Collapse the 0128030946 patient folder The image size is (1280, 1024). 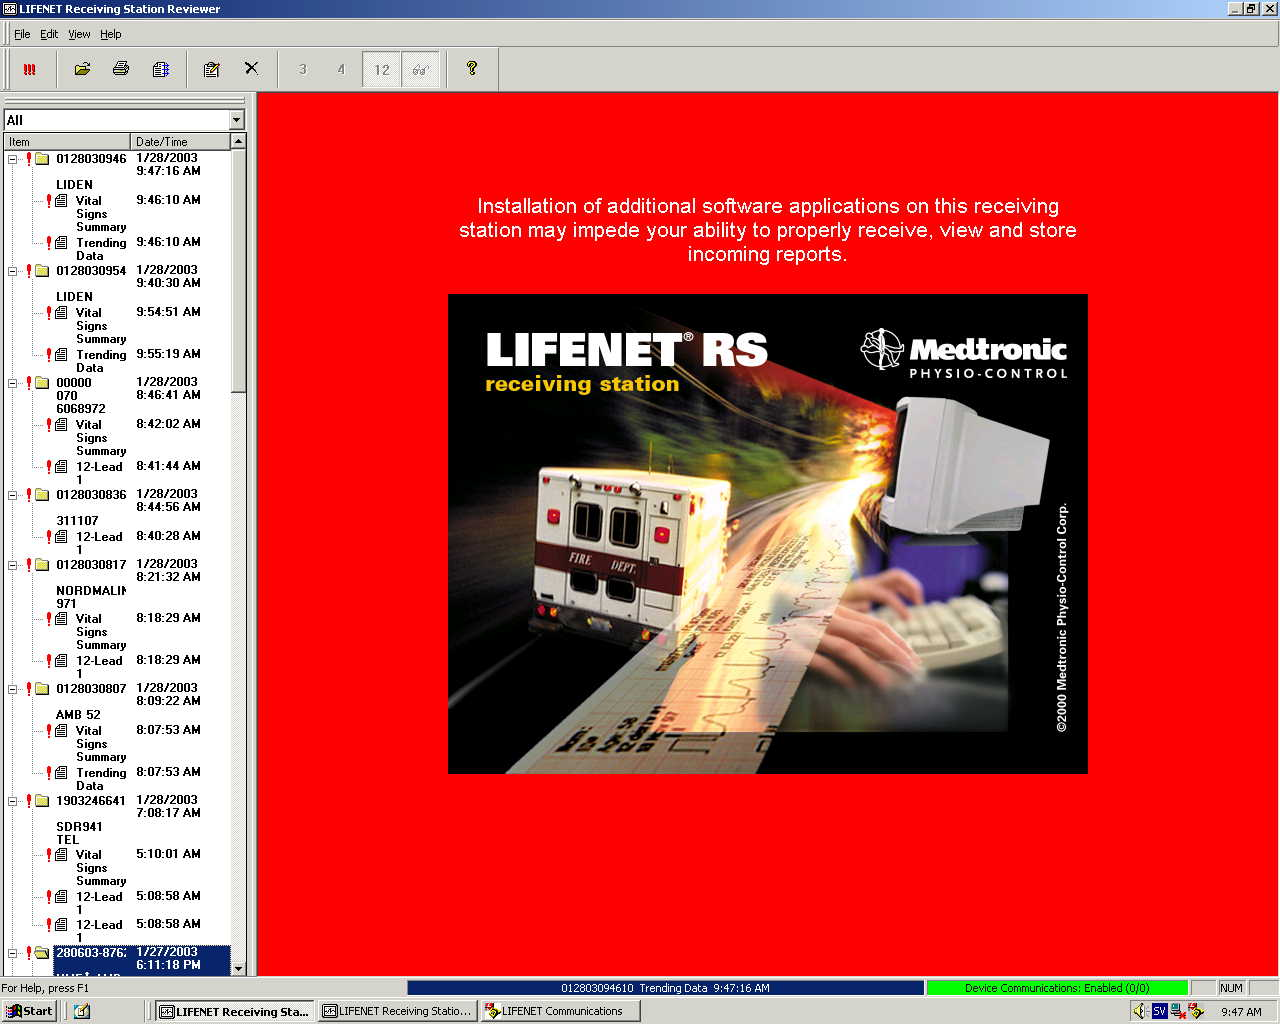(x=13, y=159)
